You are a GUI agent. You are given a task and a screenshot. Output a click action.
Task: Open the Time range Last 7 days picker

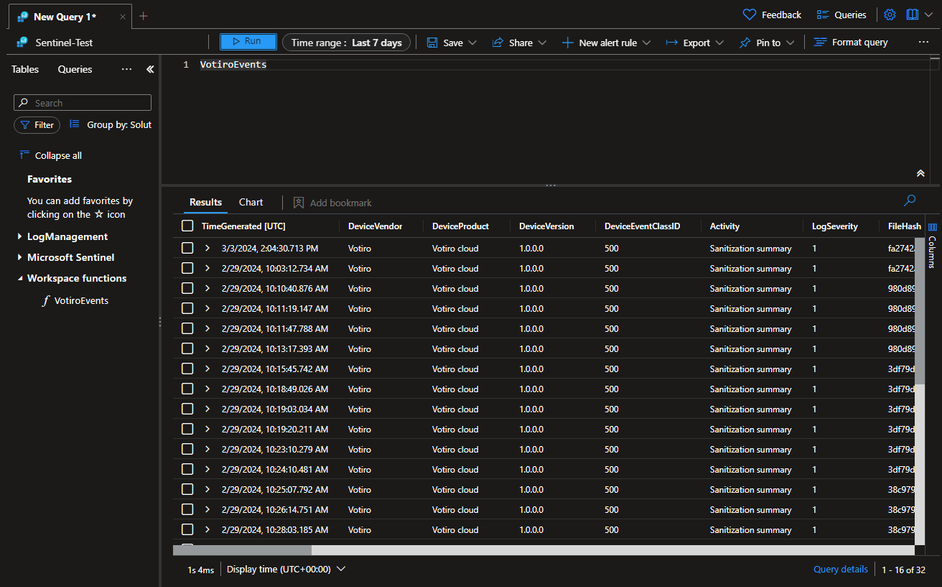(x=347, y=43)
